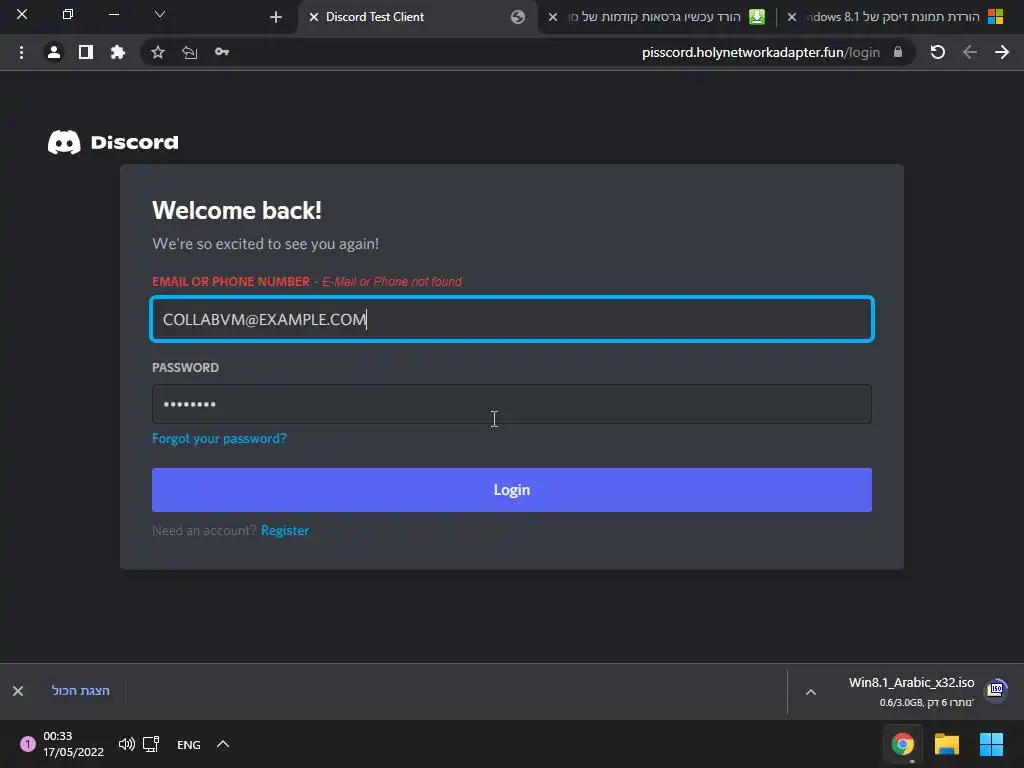Open the Chrome profile avatar icon

click(54, 52)
